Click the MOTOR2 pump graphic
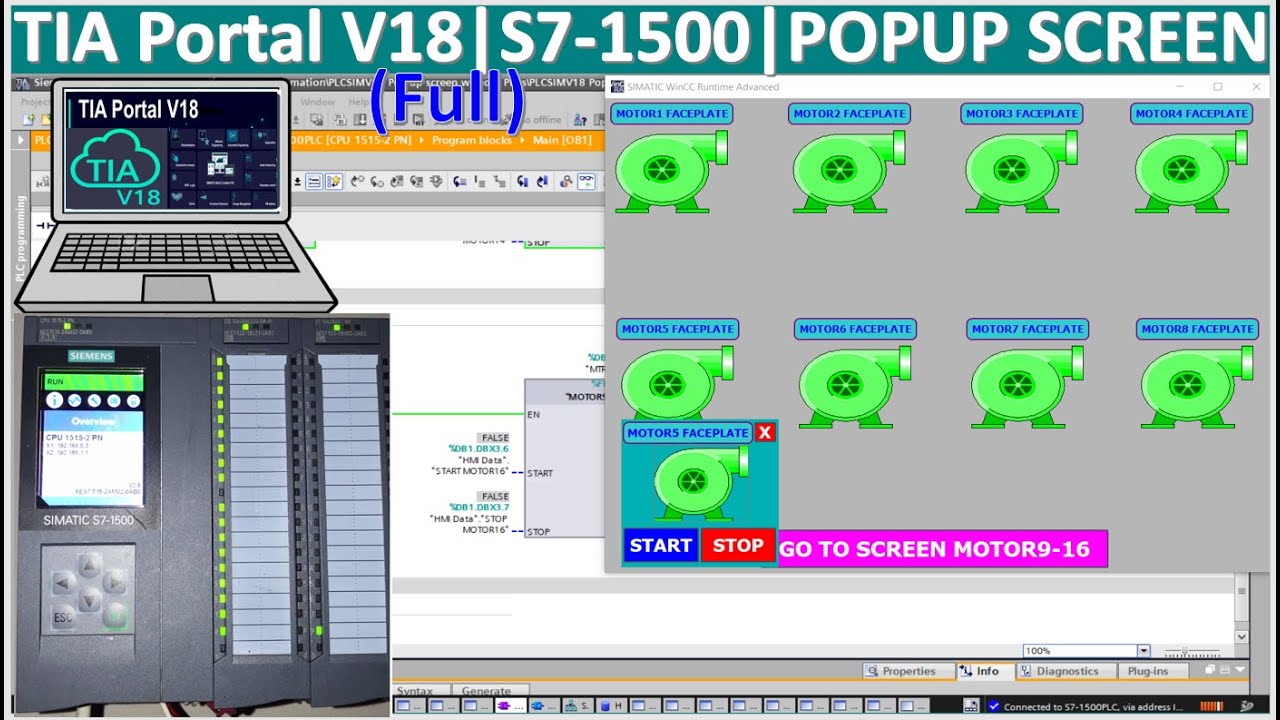Screen dimensions: 1280x720 pyautogui.click(x=848, y=172)
